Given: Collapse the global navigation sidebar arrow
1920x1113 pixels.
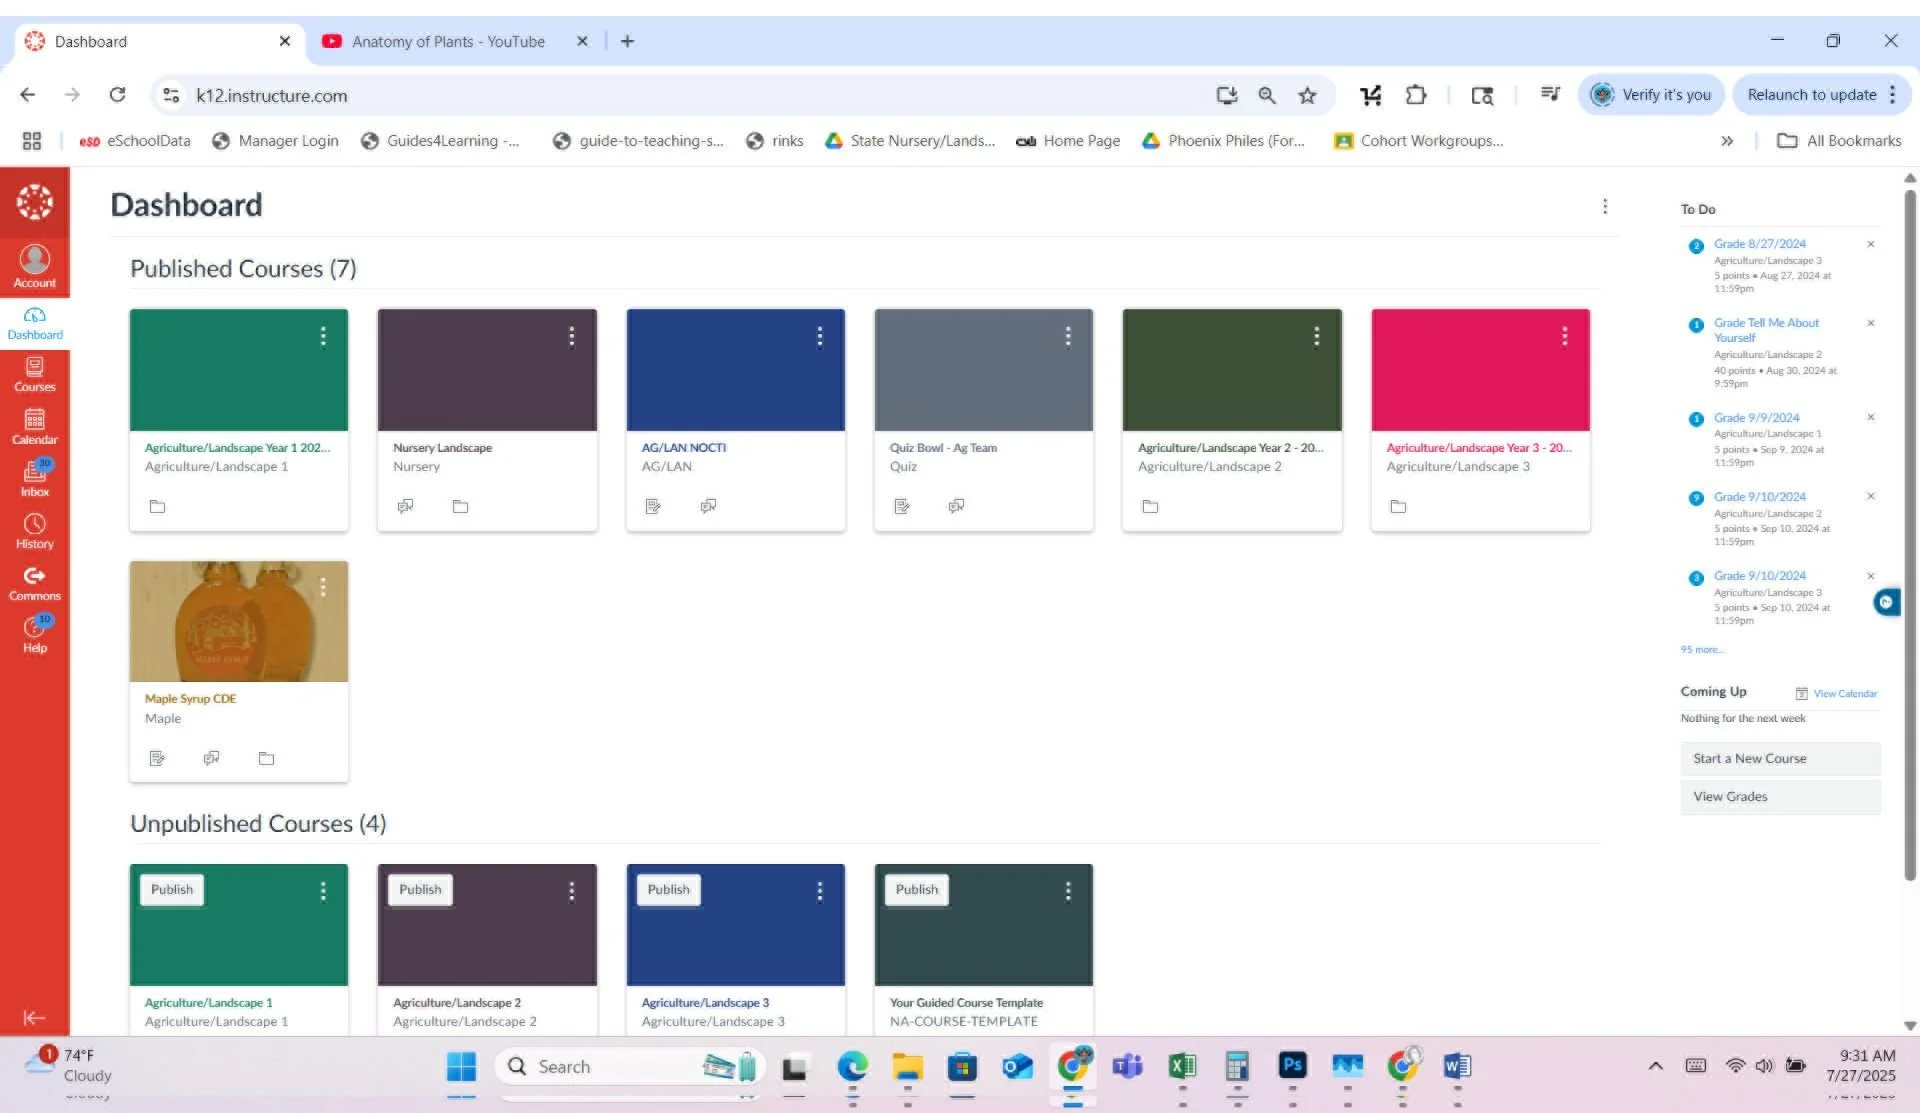Looking at the screenshot, I should pyautogui.click(x=34, y=1017).
